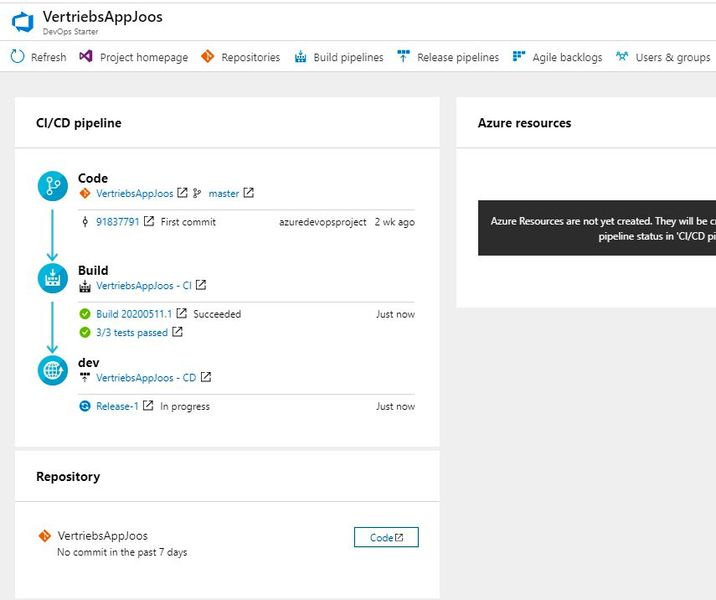Open Users & groups from toolbar
716x600 pixels.
pos(673,57)
